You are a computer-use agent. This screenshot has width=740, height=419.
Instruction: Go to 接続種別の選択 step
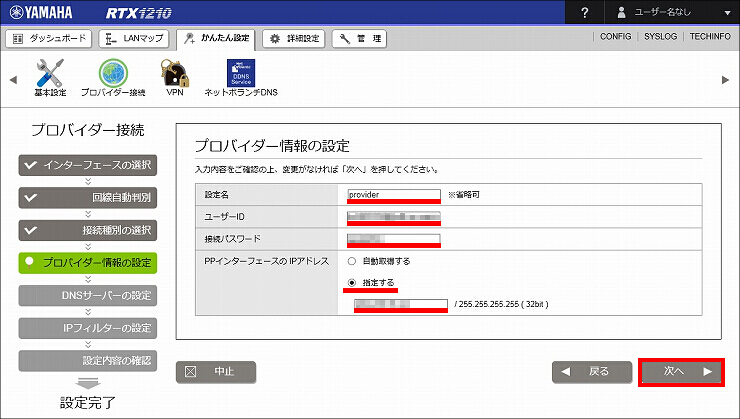[x=88, y=230]
